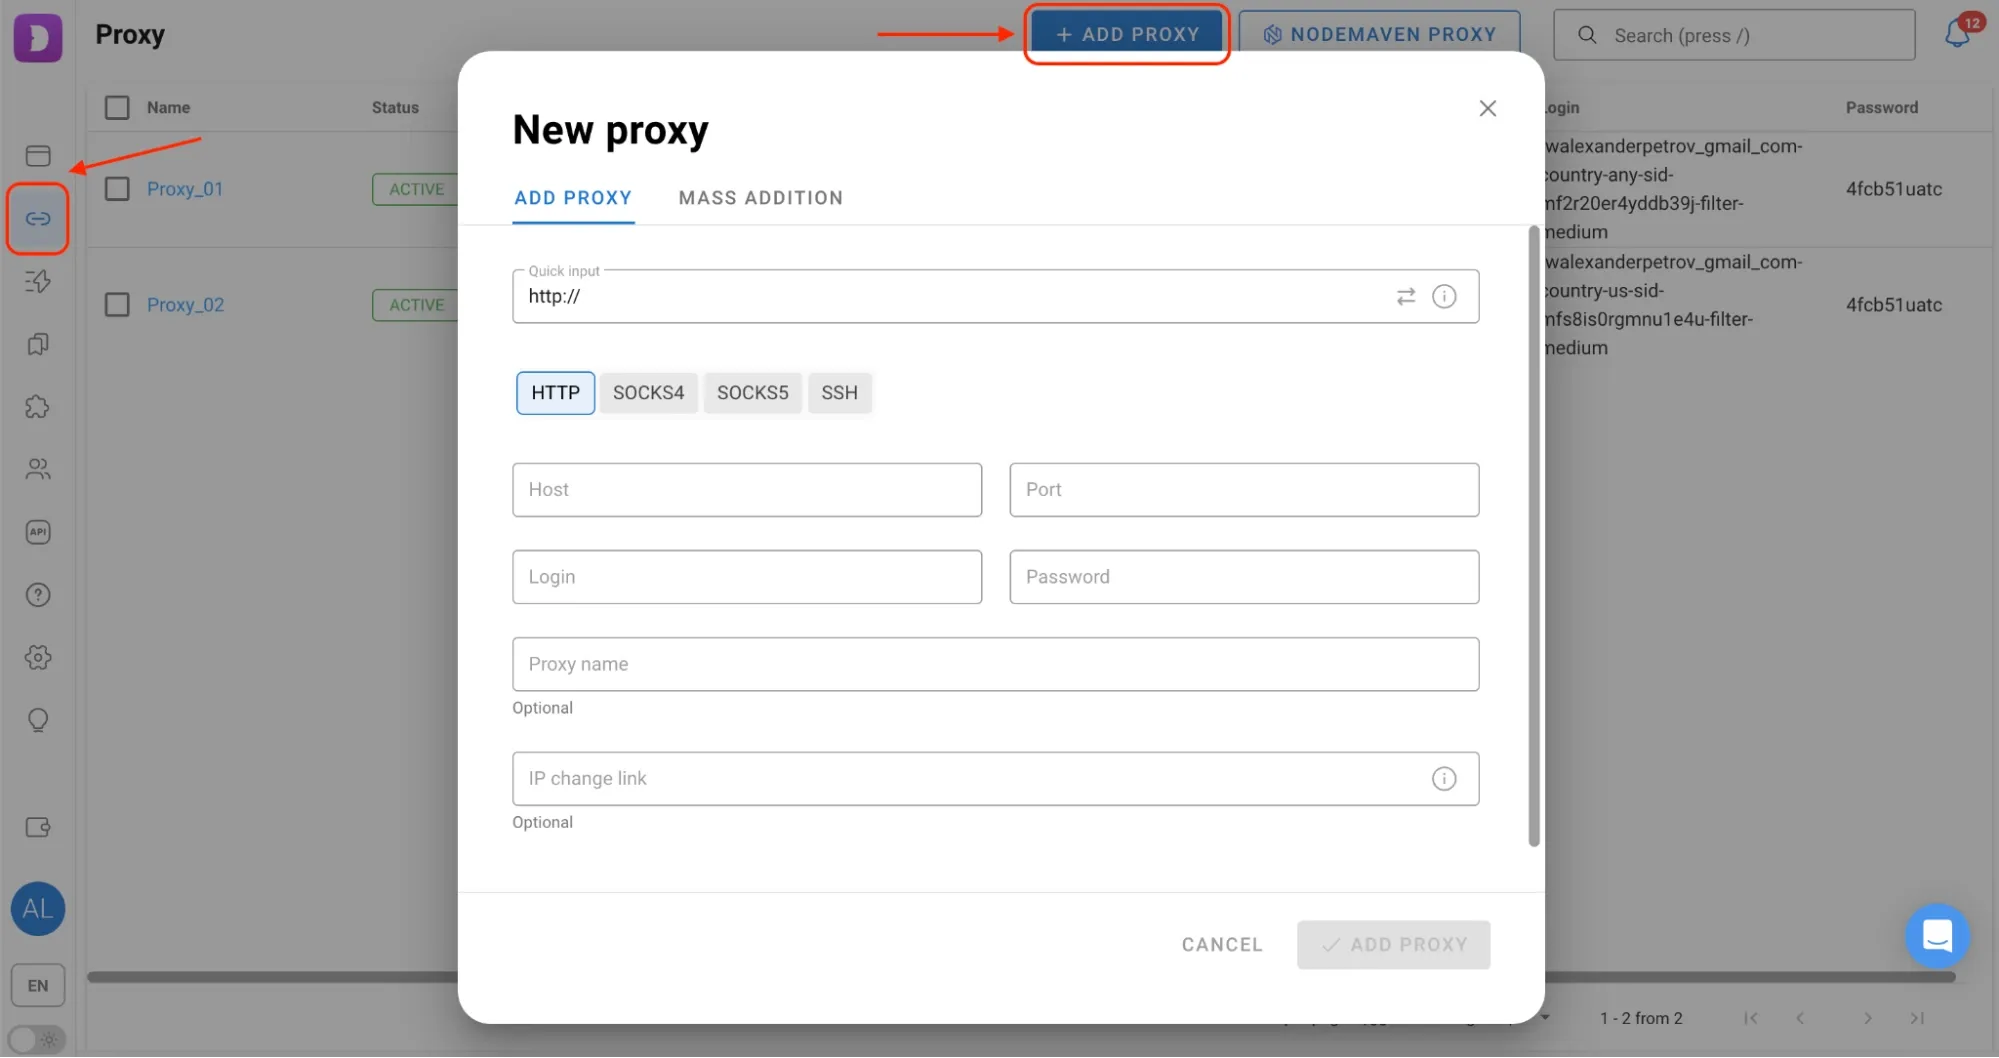1999x1058 pixels.
Task: Check the Proxy_01 row checkbox
Action: point(116,188)
